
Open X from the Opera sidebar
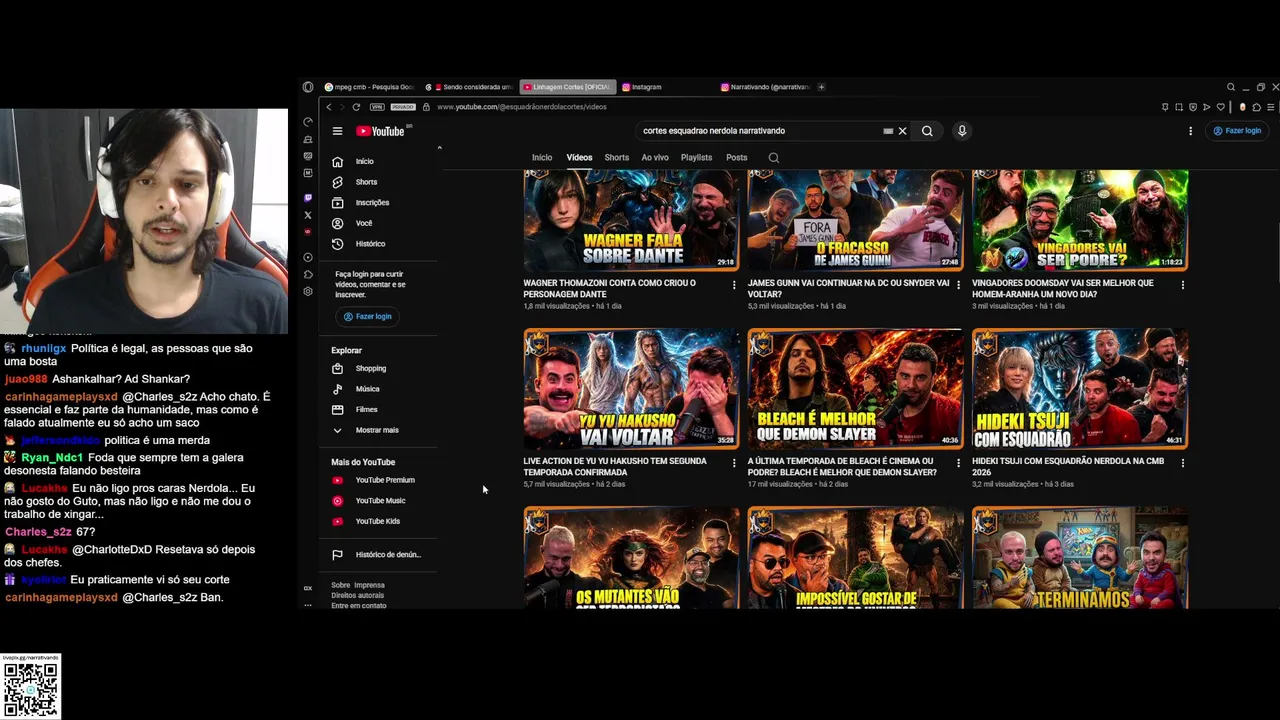tap(308, 215)
